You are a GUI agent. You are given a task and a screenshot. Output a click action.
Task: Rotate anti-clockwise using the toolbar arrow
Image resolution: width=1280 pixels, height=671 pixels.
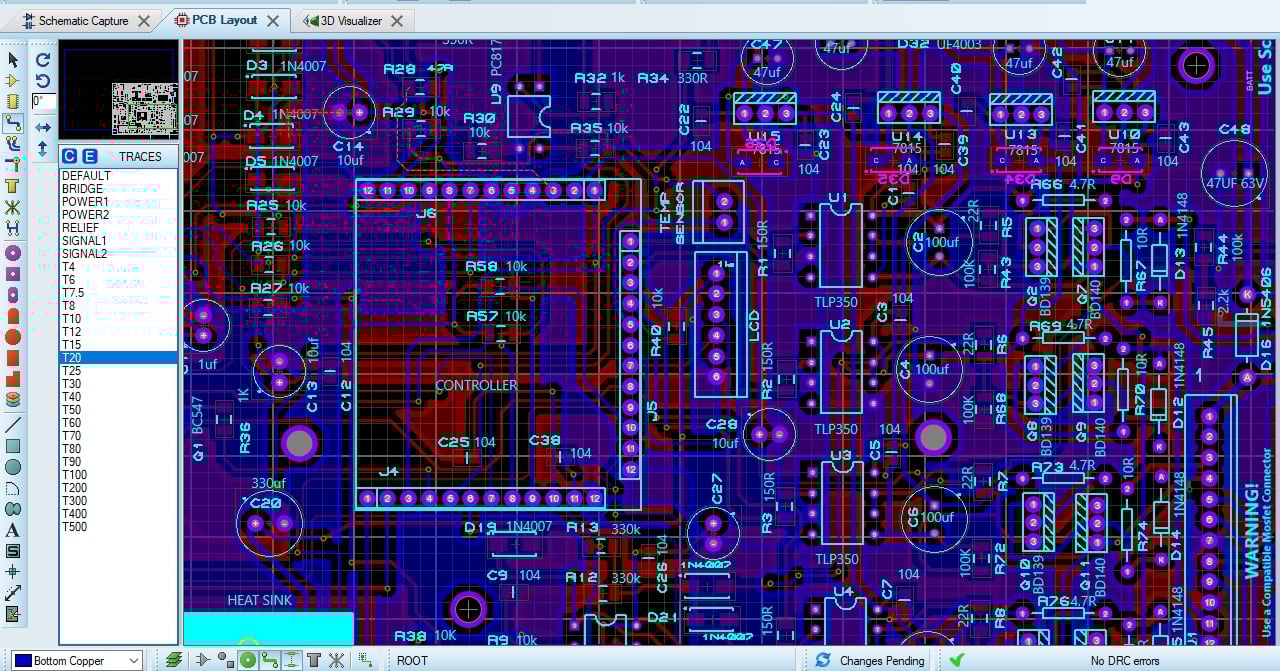(43, 80)
